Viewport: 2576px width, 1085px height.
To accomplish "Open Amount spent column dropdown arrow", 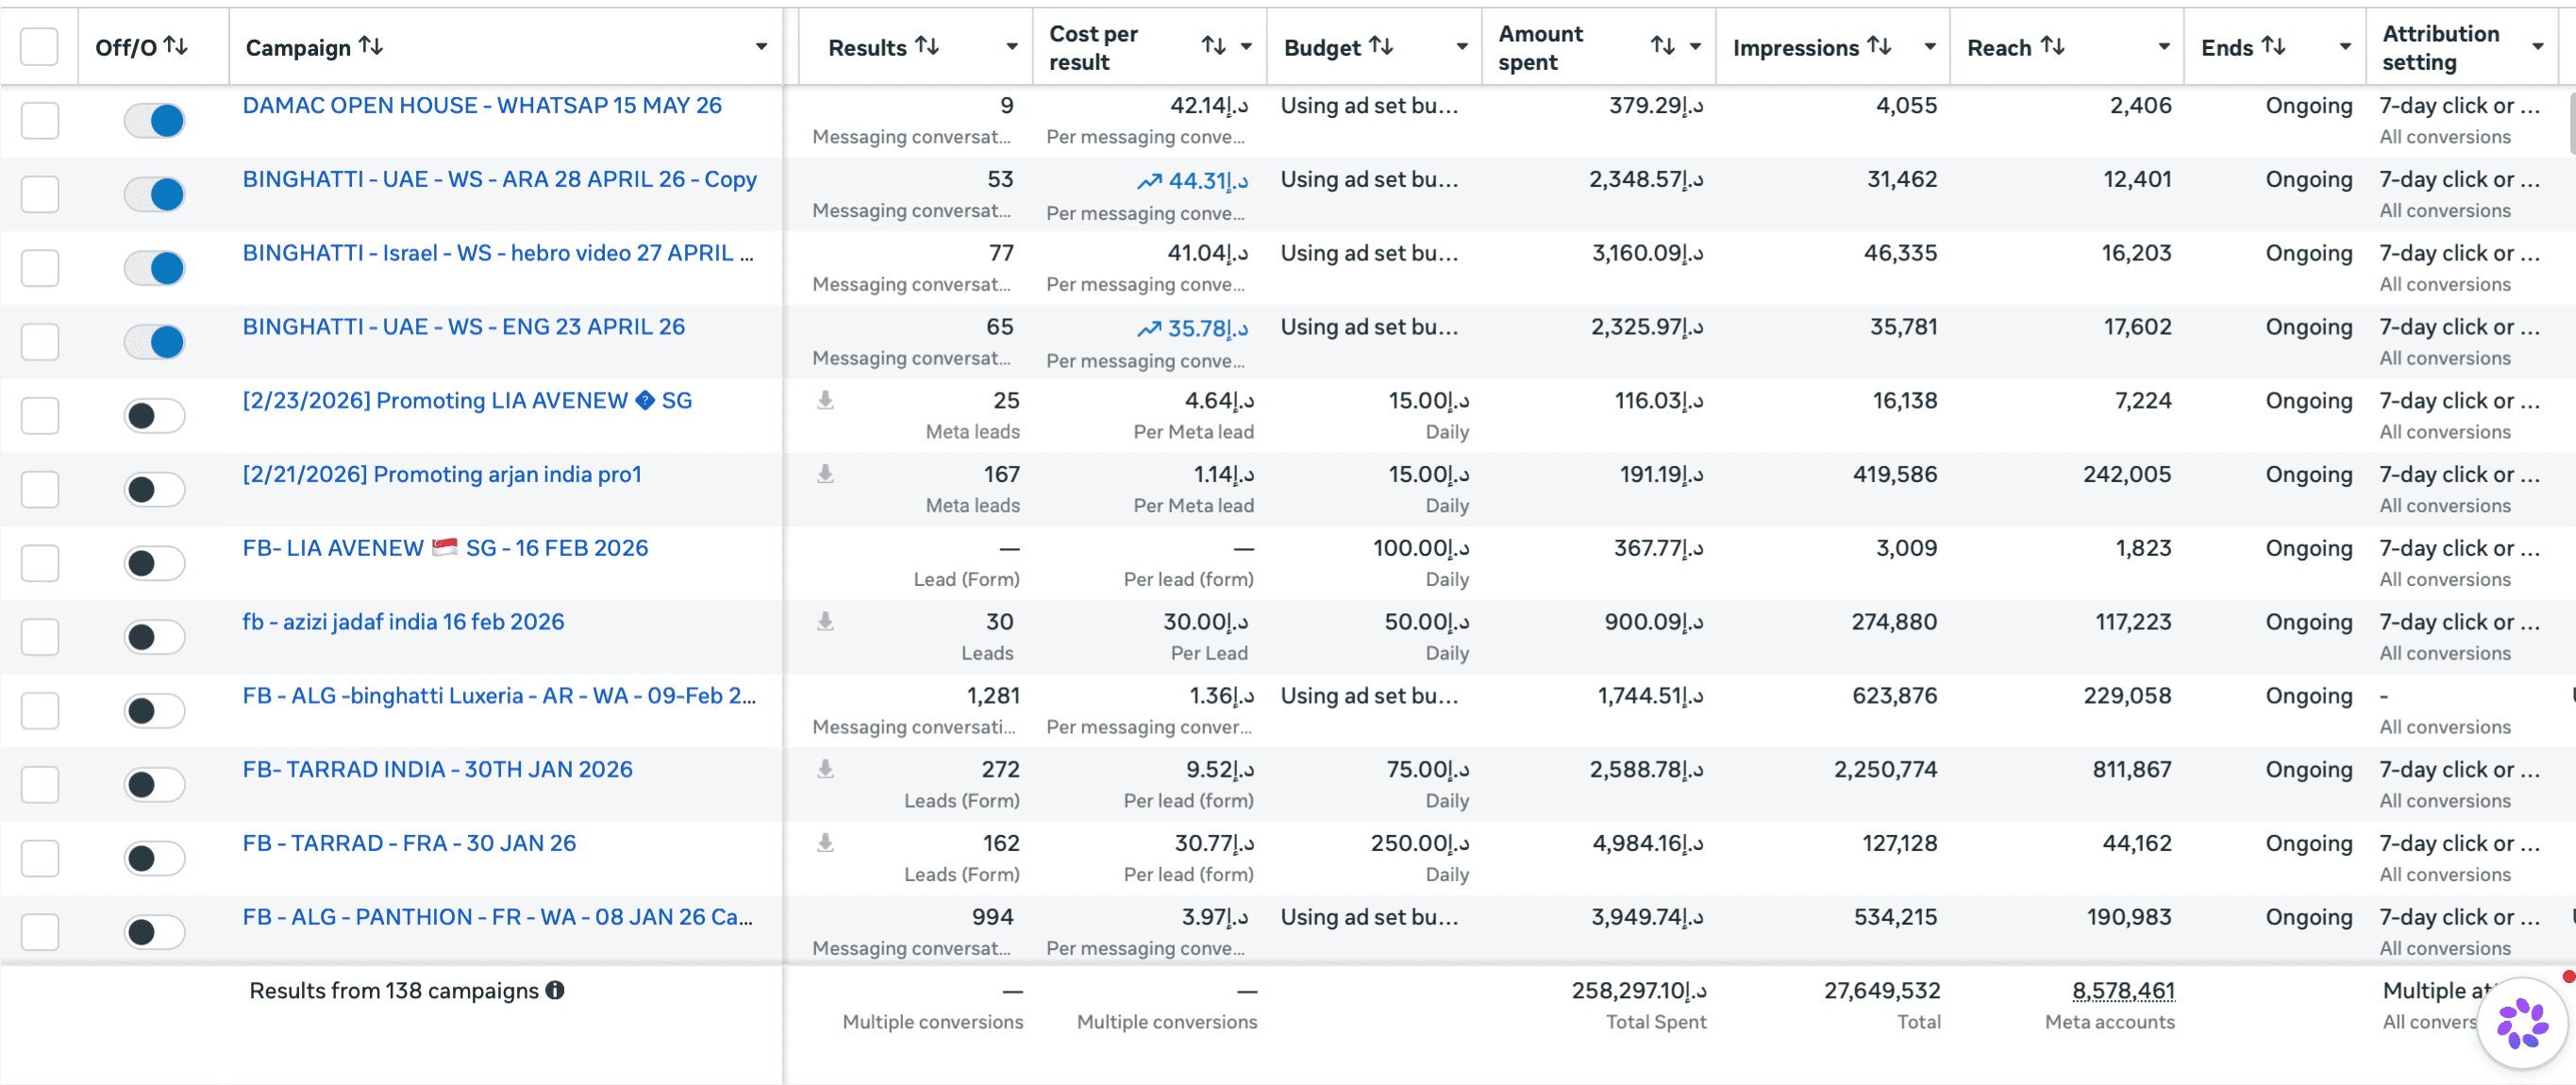I will [x=1695, y=47].
